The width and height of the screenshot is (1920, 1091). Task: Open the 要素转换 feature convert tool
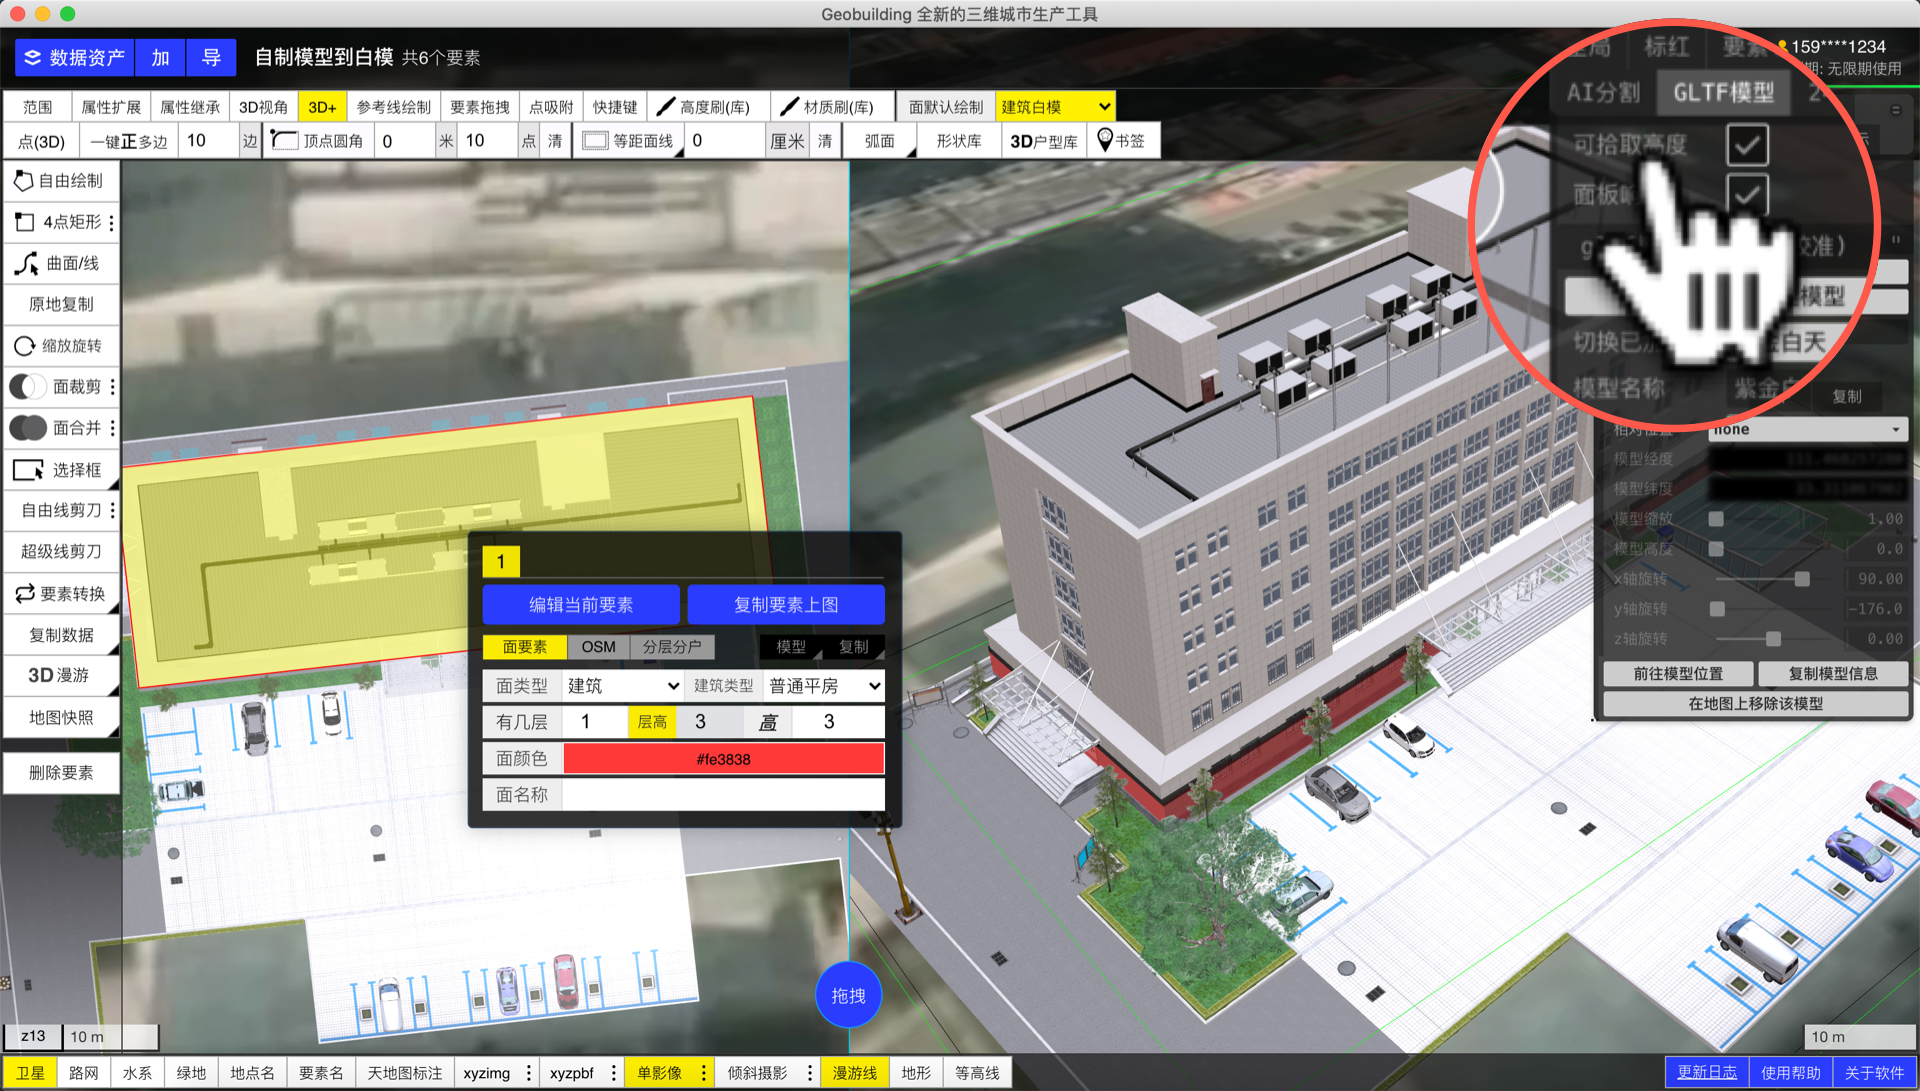tap(60, 594)
